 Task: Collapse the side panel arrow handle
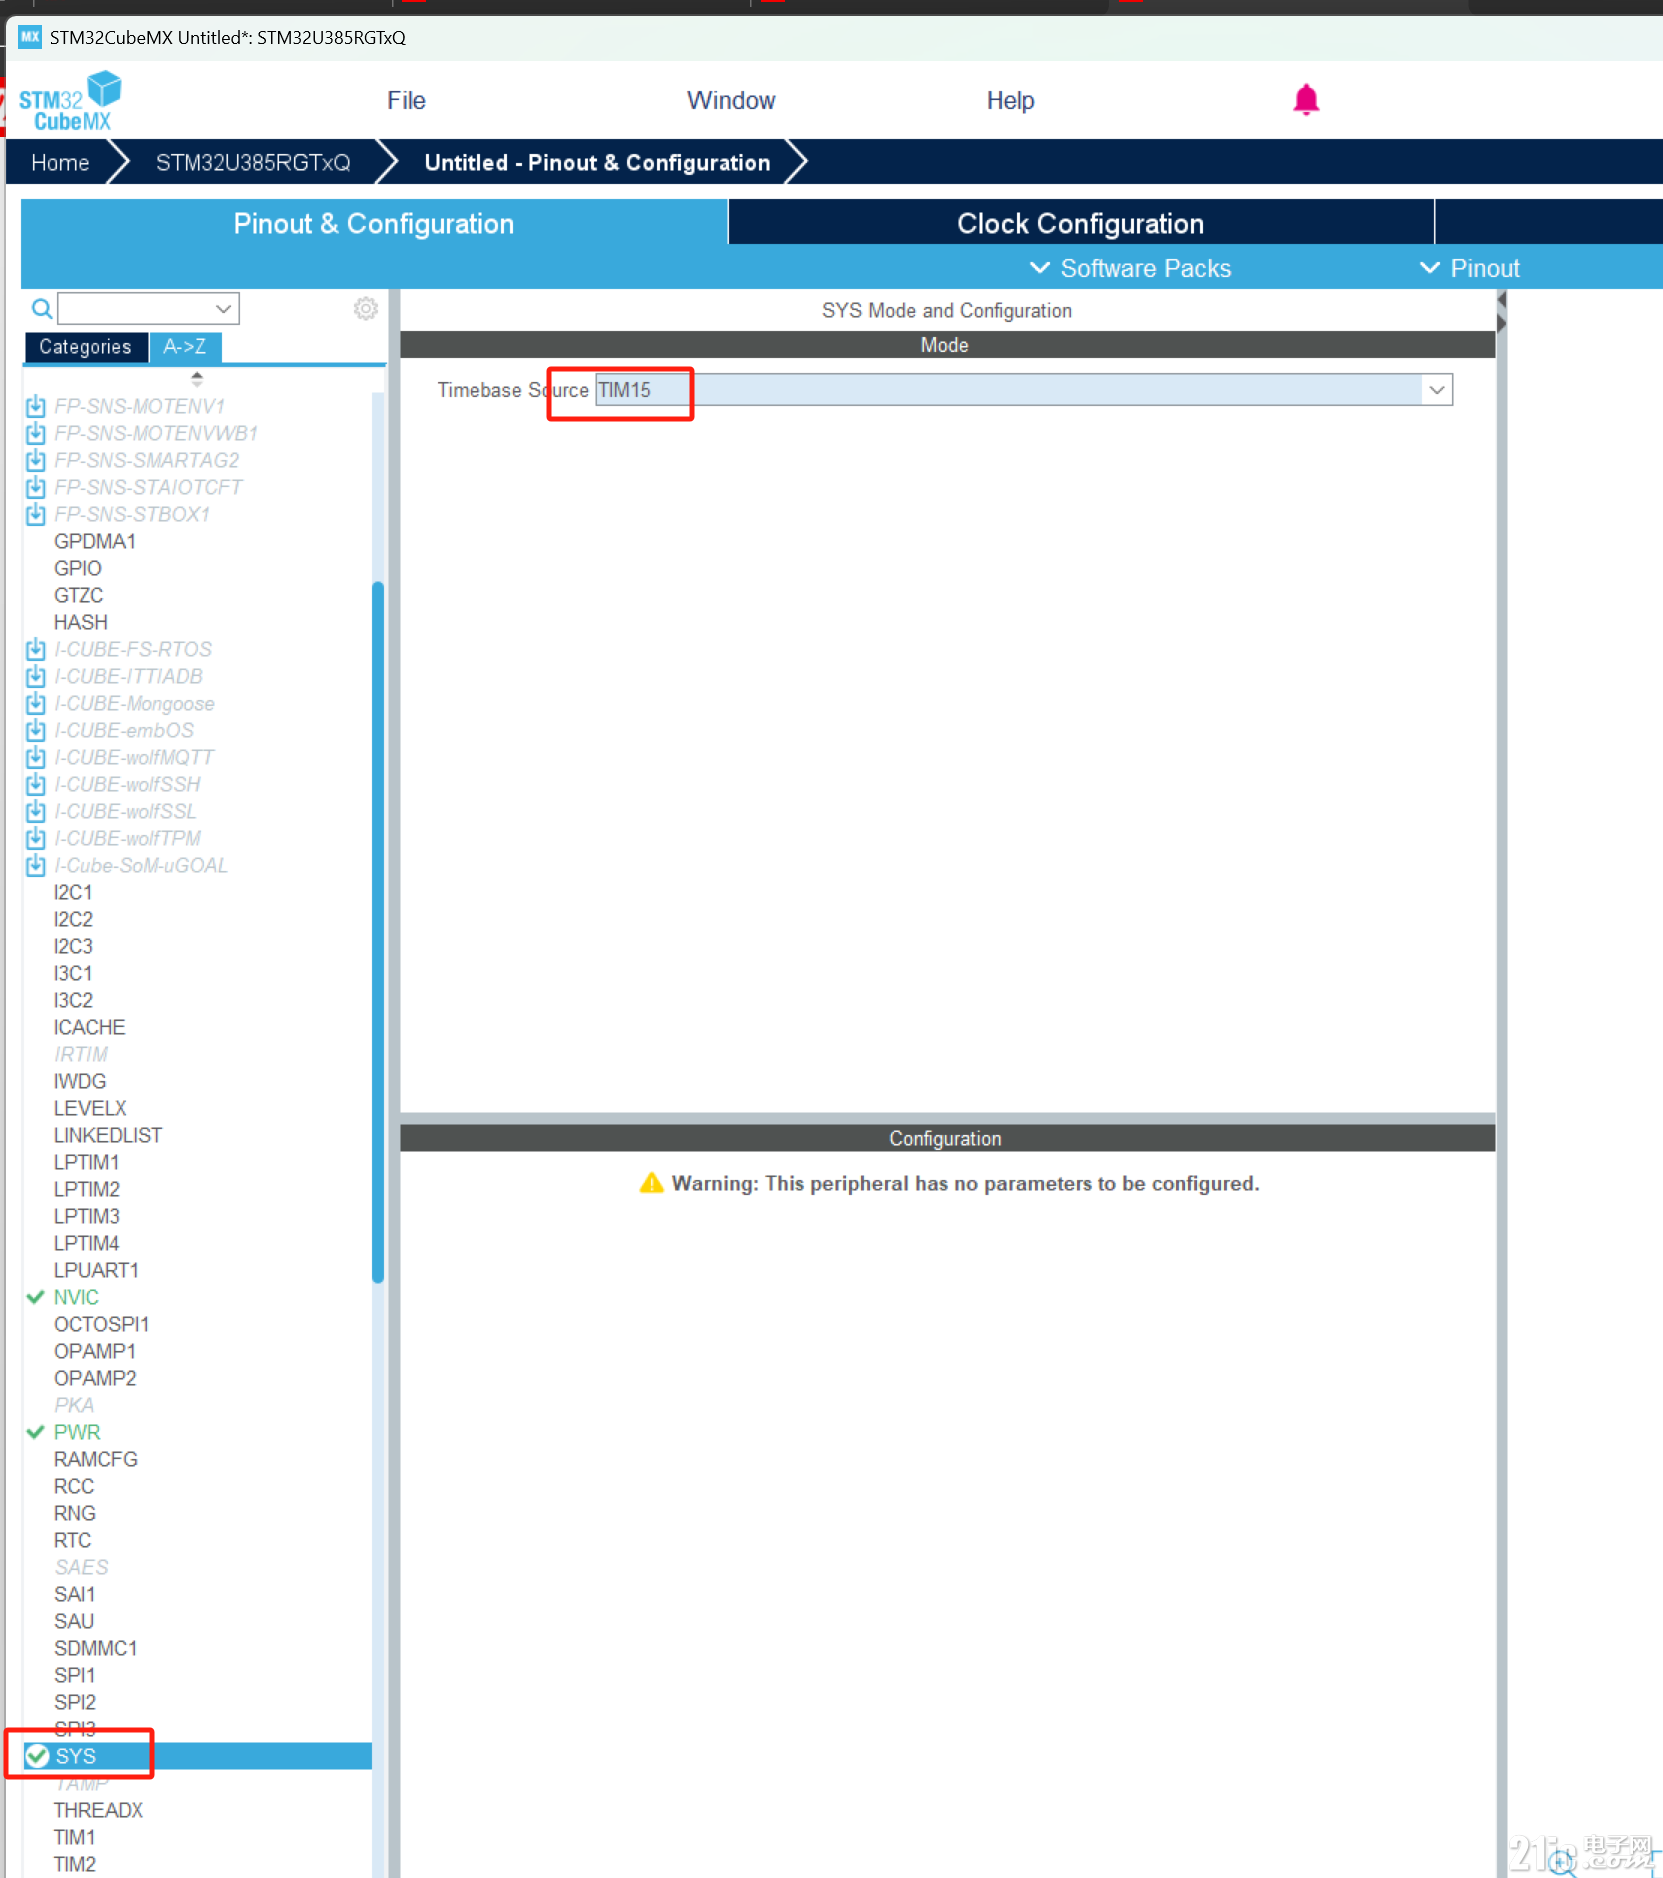click(1501, 311)
